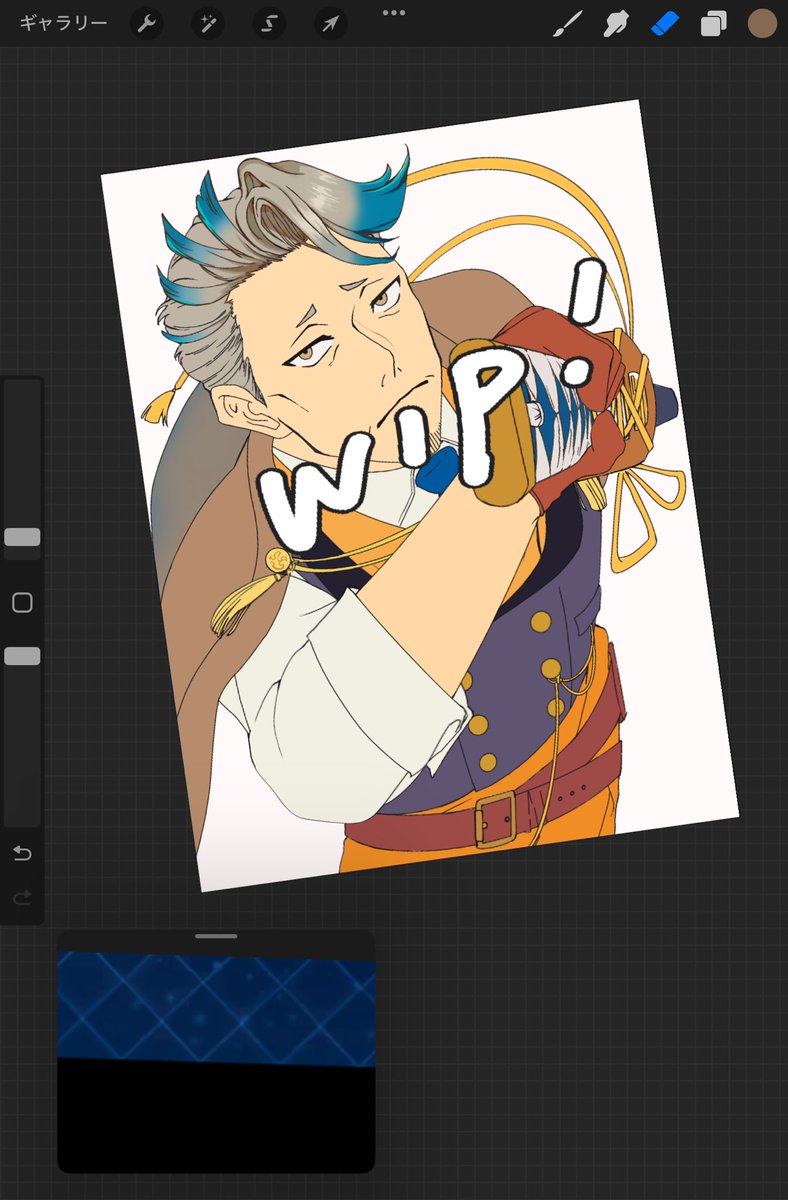The image size is (788, 1200).
Task: Open the brown active color picker
Action: (x=762, y=24)
